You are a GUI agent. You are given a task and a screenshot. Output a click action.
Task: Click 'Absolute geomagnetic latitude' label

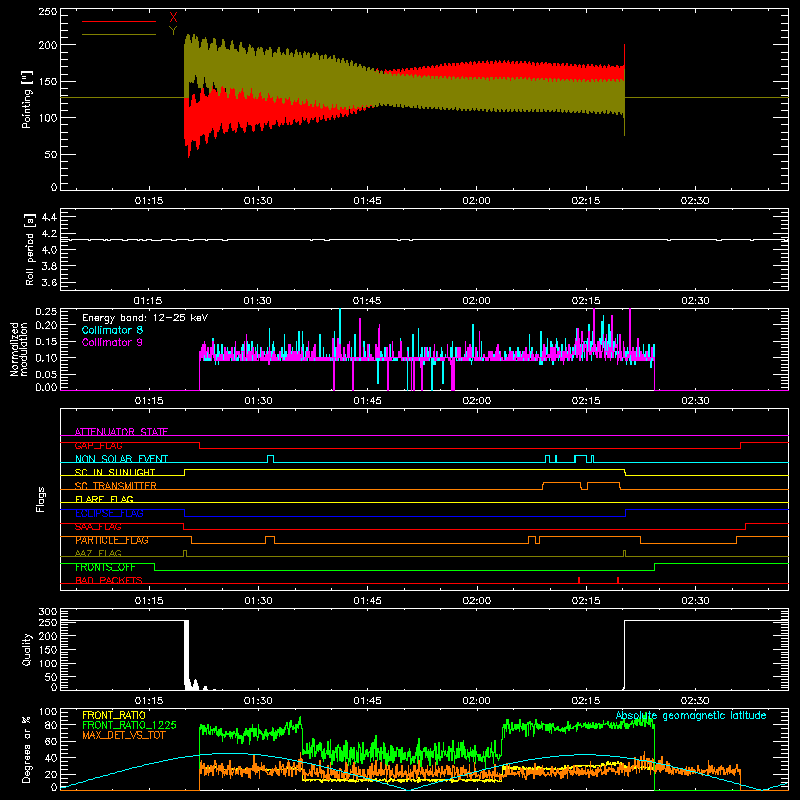[691, 715]
